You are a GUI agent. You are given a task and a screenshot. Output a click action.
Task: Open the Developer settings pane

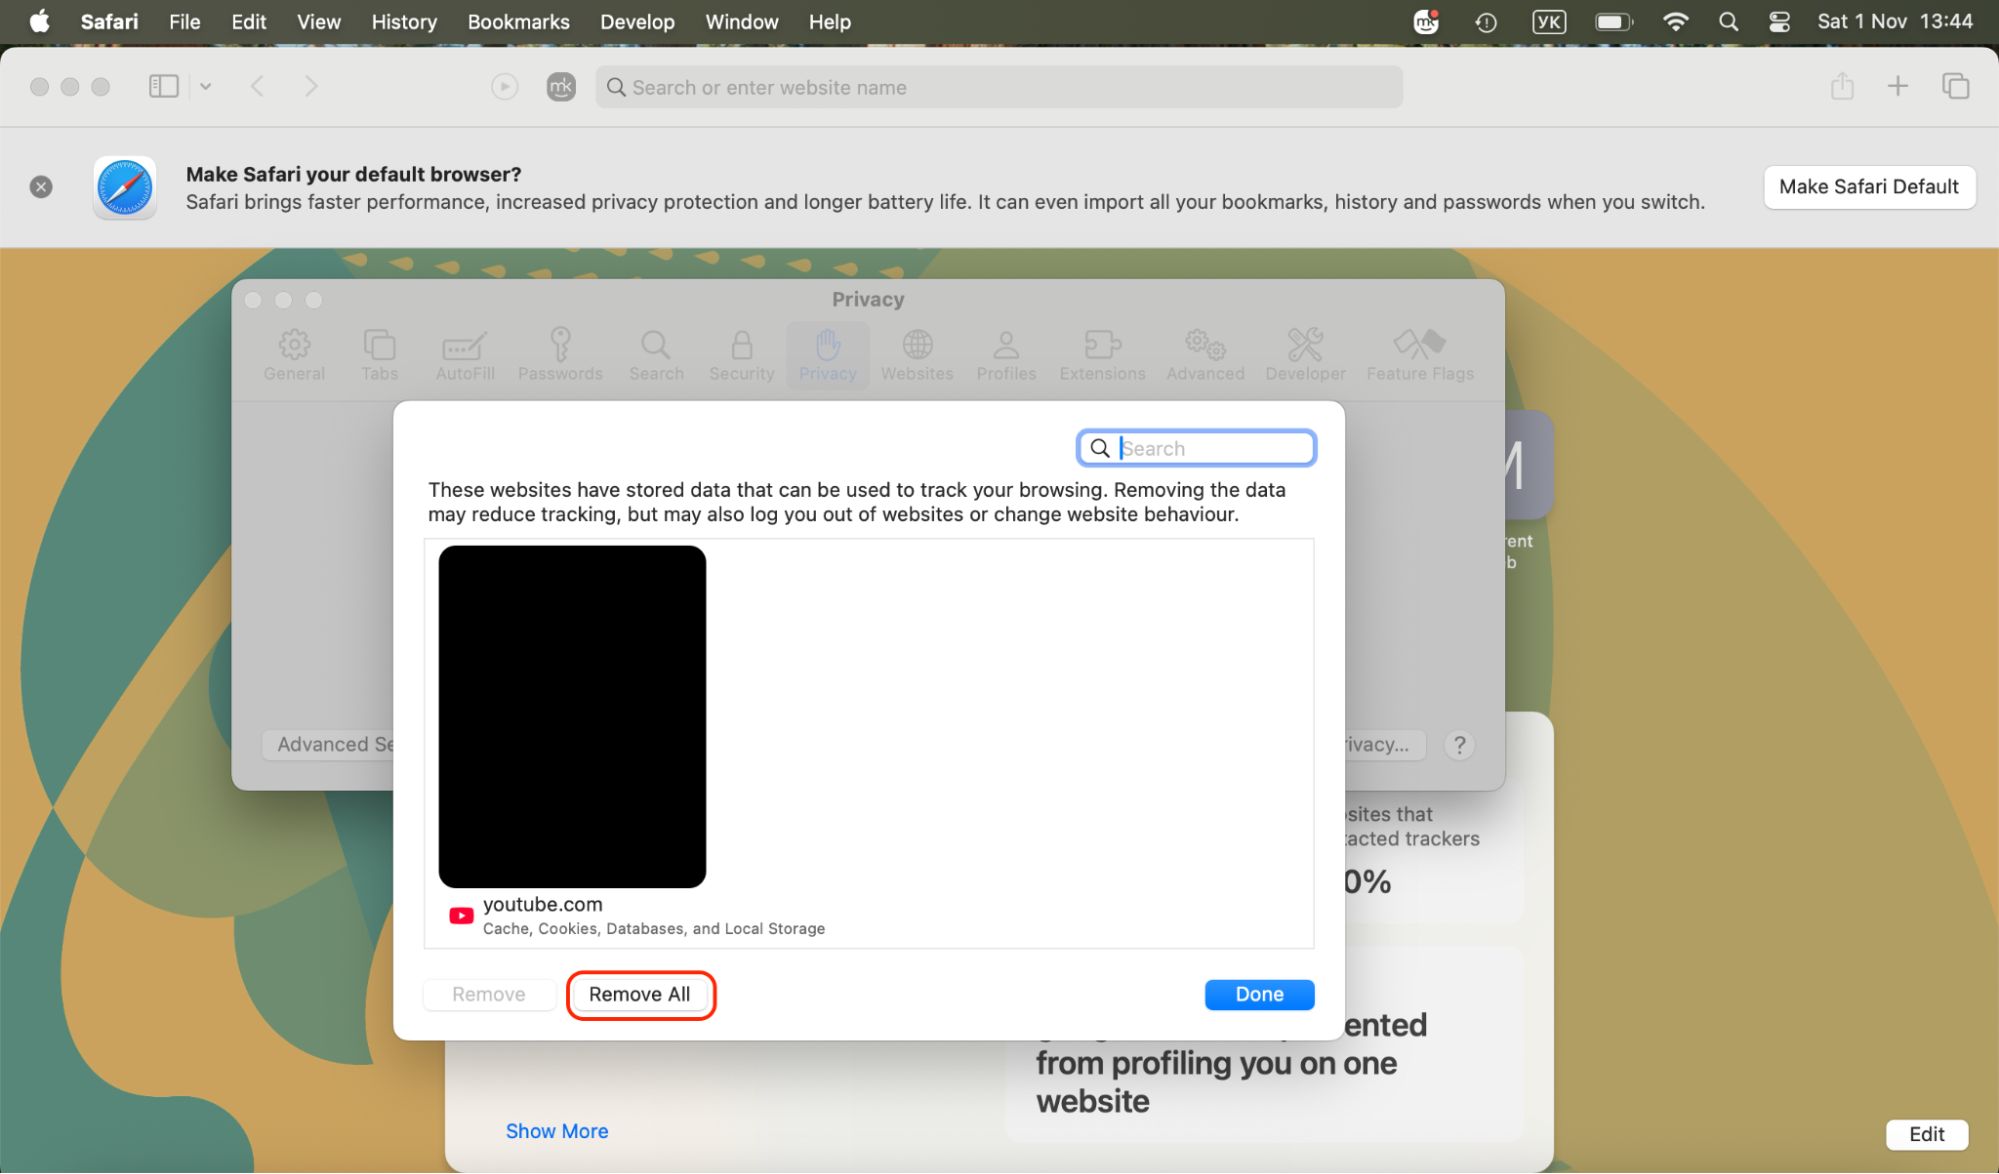(1304, 355)
